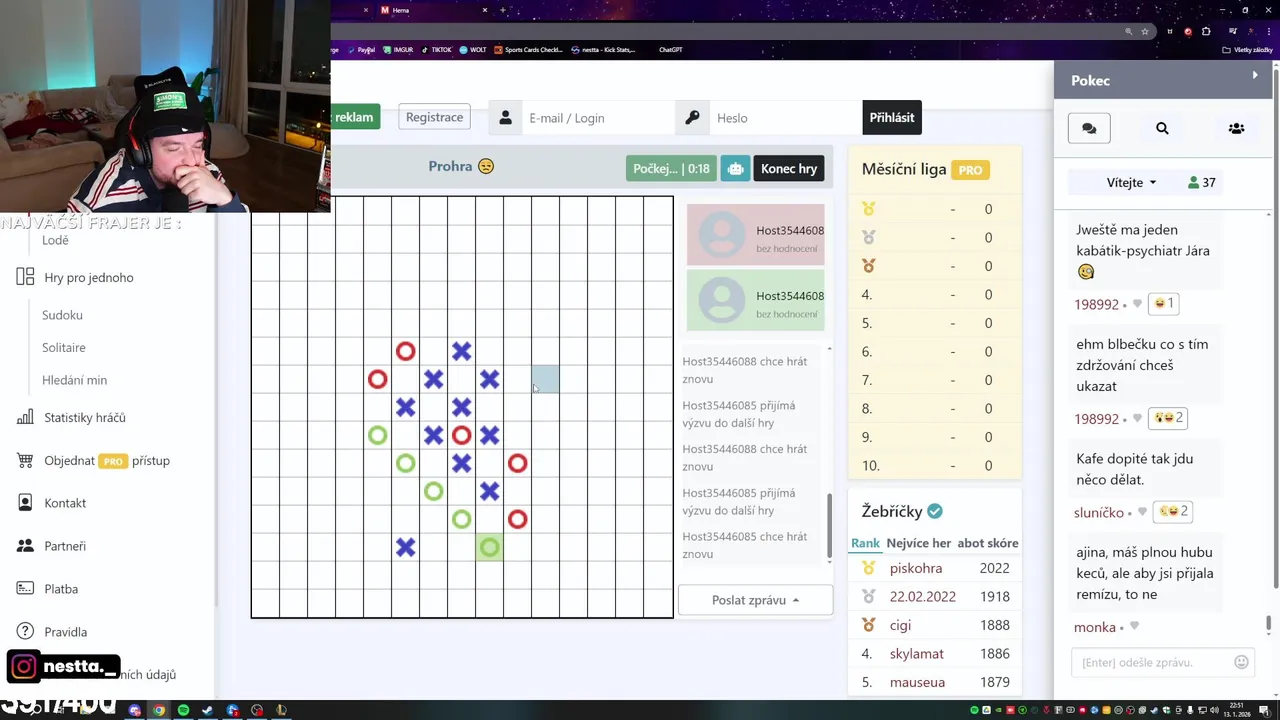Viewport: 1280px width, 720px height.
Task: Open player 22.02.2022 in leaderboard
Action: pos(922,596)
